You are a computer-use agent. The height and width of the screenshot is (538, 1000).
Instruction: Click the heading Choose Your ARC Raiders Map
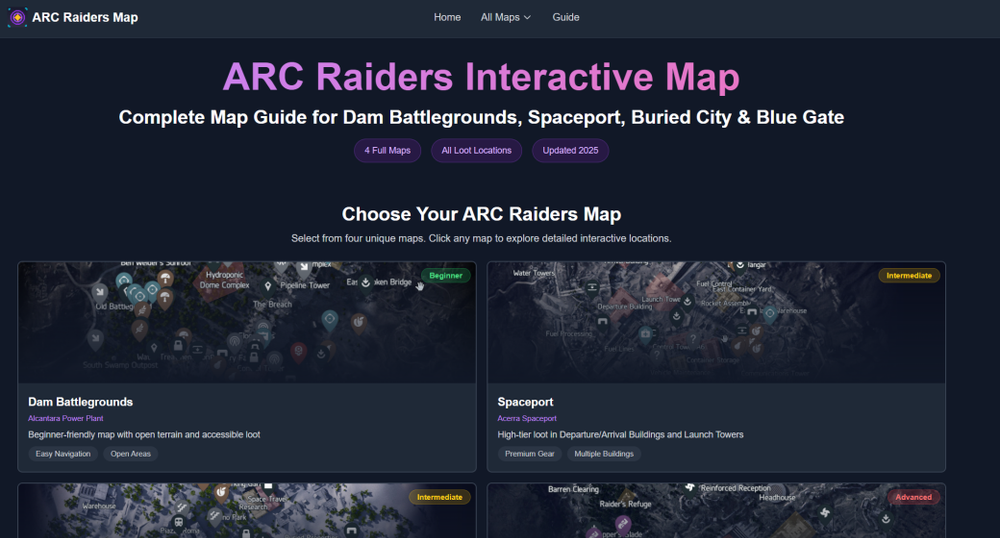(482, 214)
